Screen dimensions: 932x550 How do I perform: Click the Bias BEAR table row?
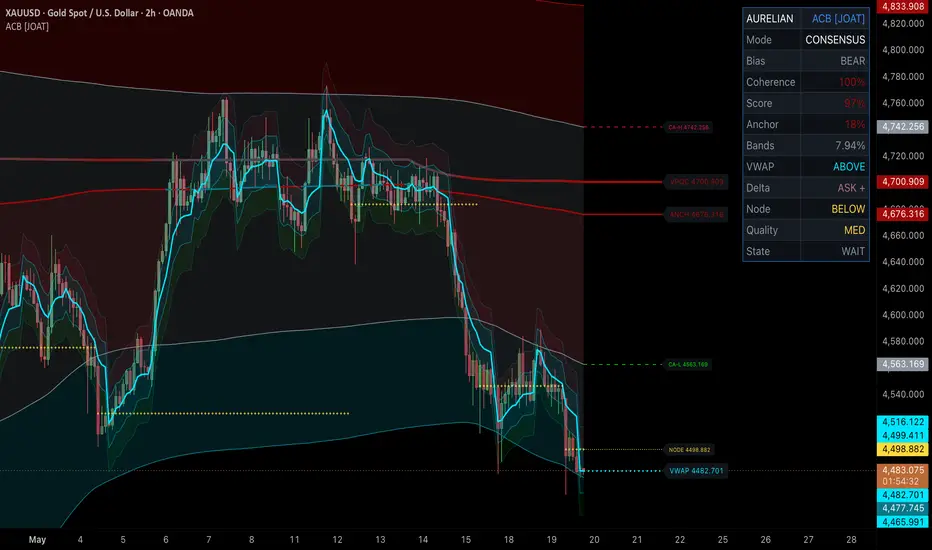pos(805,61)
